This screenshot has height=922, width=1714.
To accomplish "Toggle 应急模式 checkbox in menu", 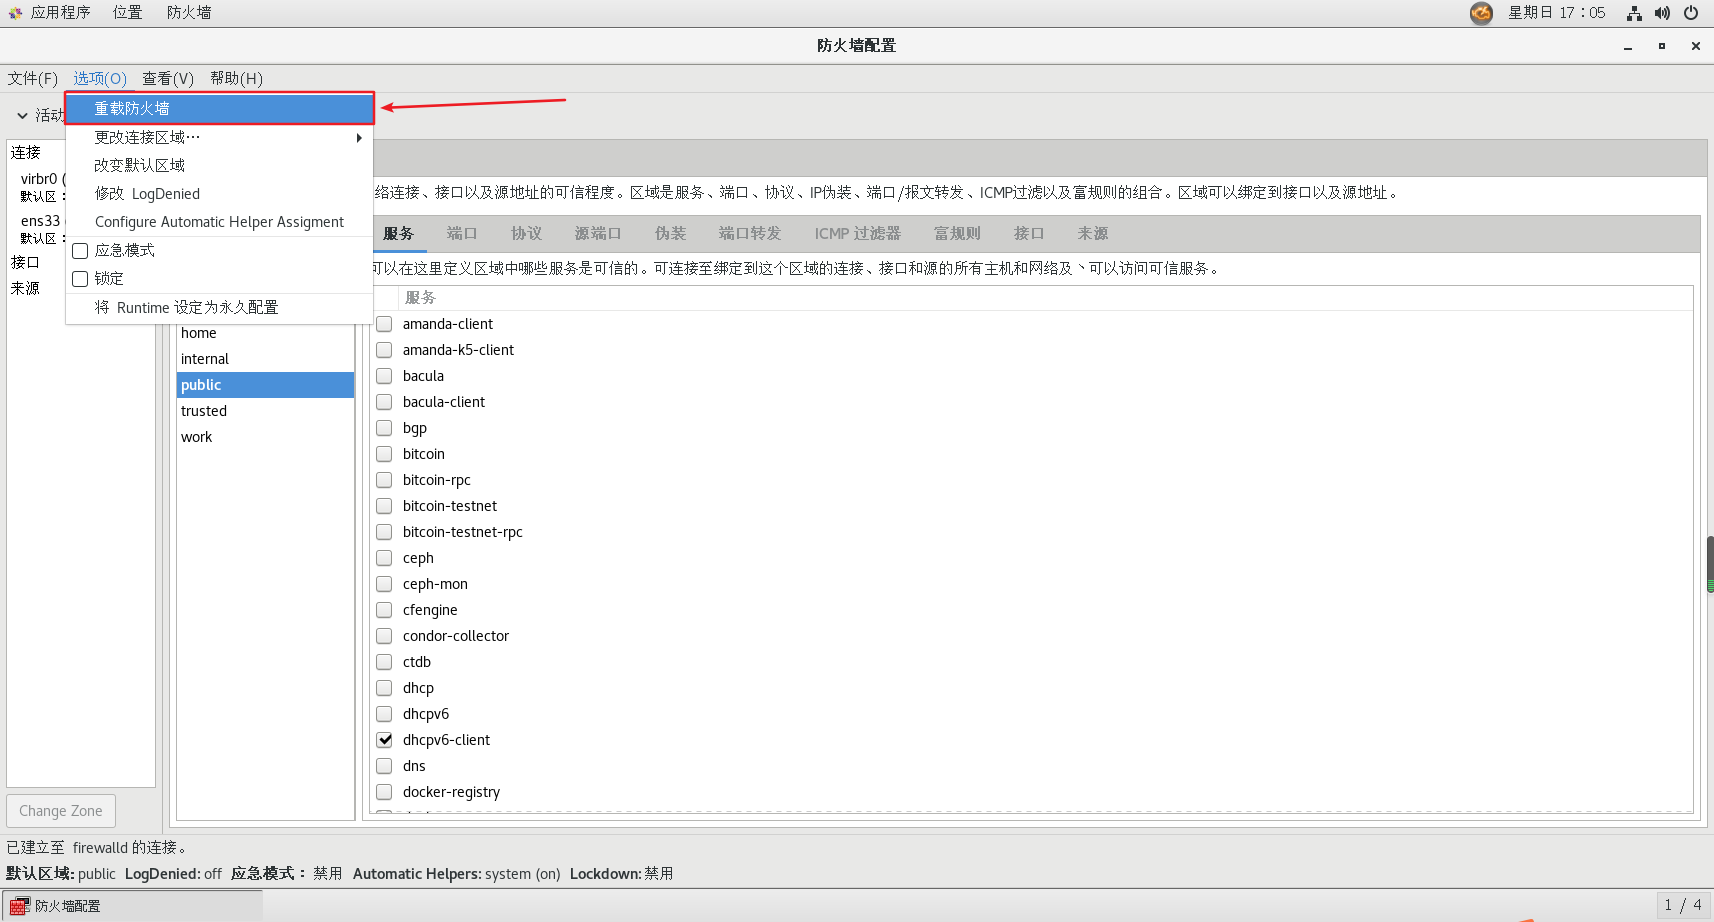I will [81, 251].
